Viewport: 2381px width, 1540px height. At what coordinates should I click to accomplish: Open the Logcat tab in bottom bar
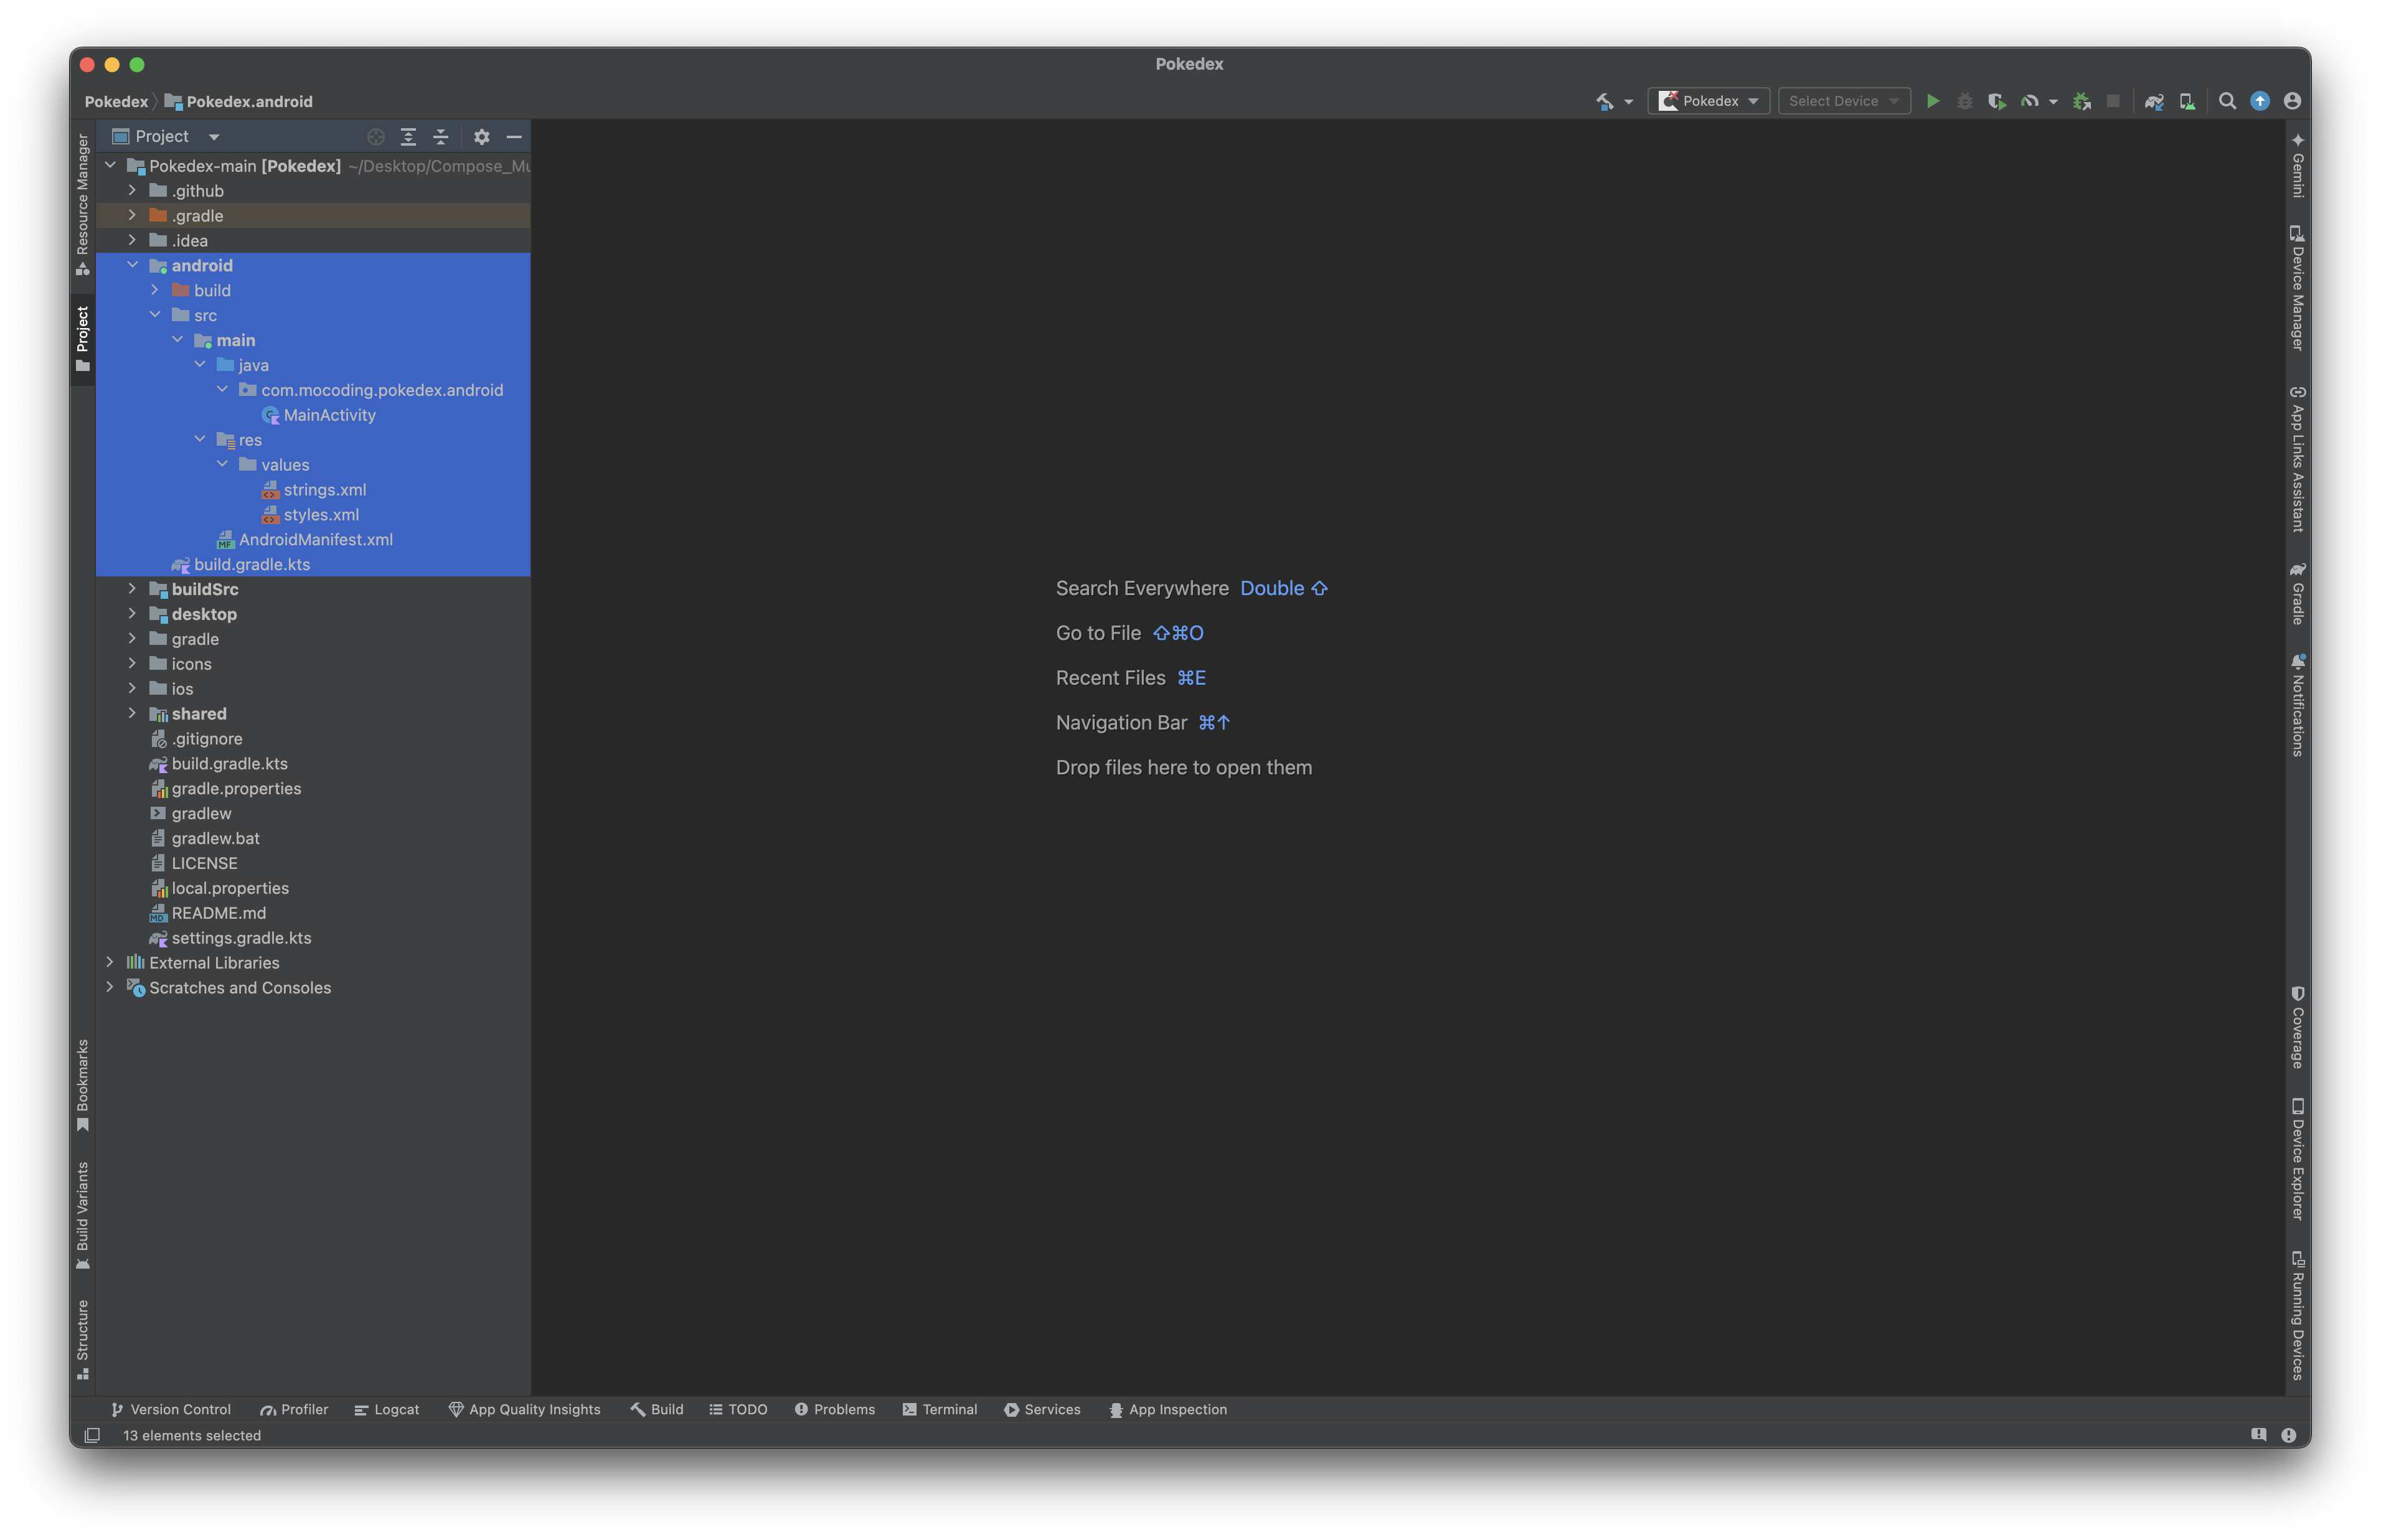click(387, 1409)
